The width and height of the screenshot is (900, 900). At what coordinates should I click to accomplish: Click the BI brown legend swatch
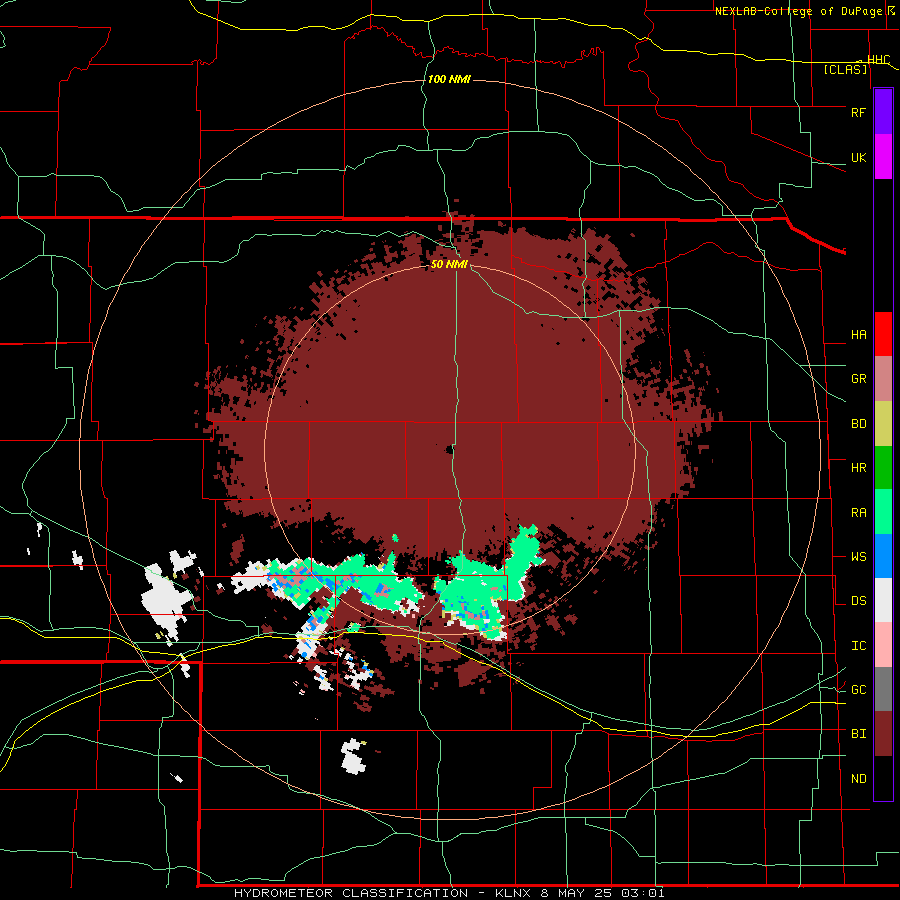(x=883, y=734)
